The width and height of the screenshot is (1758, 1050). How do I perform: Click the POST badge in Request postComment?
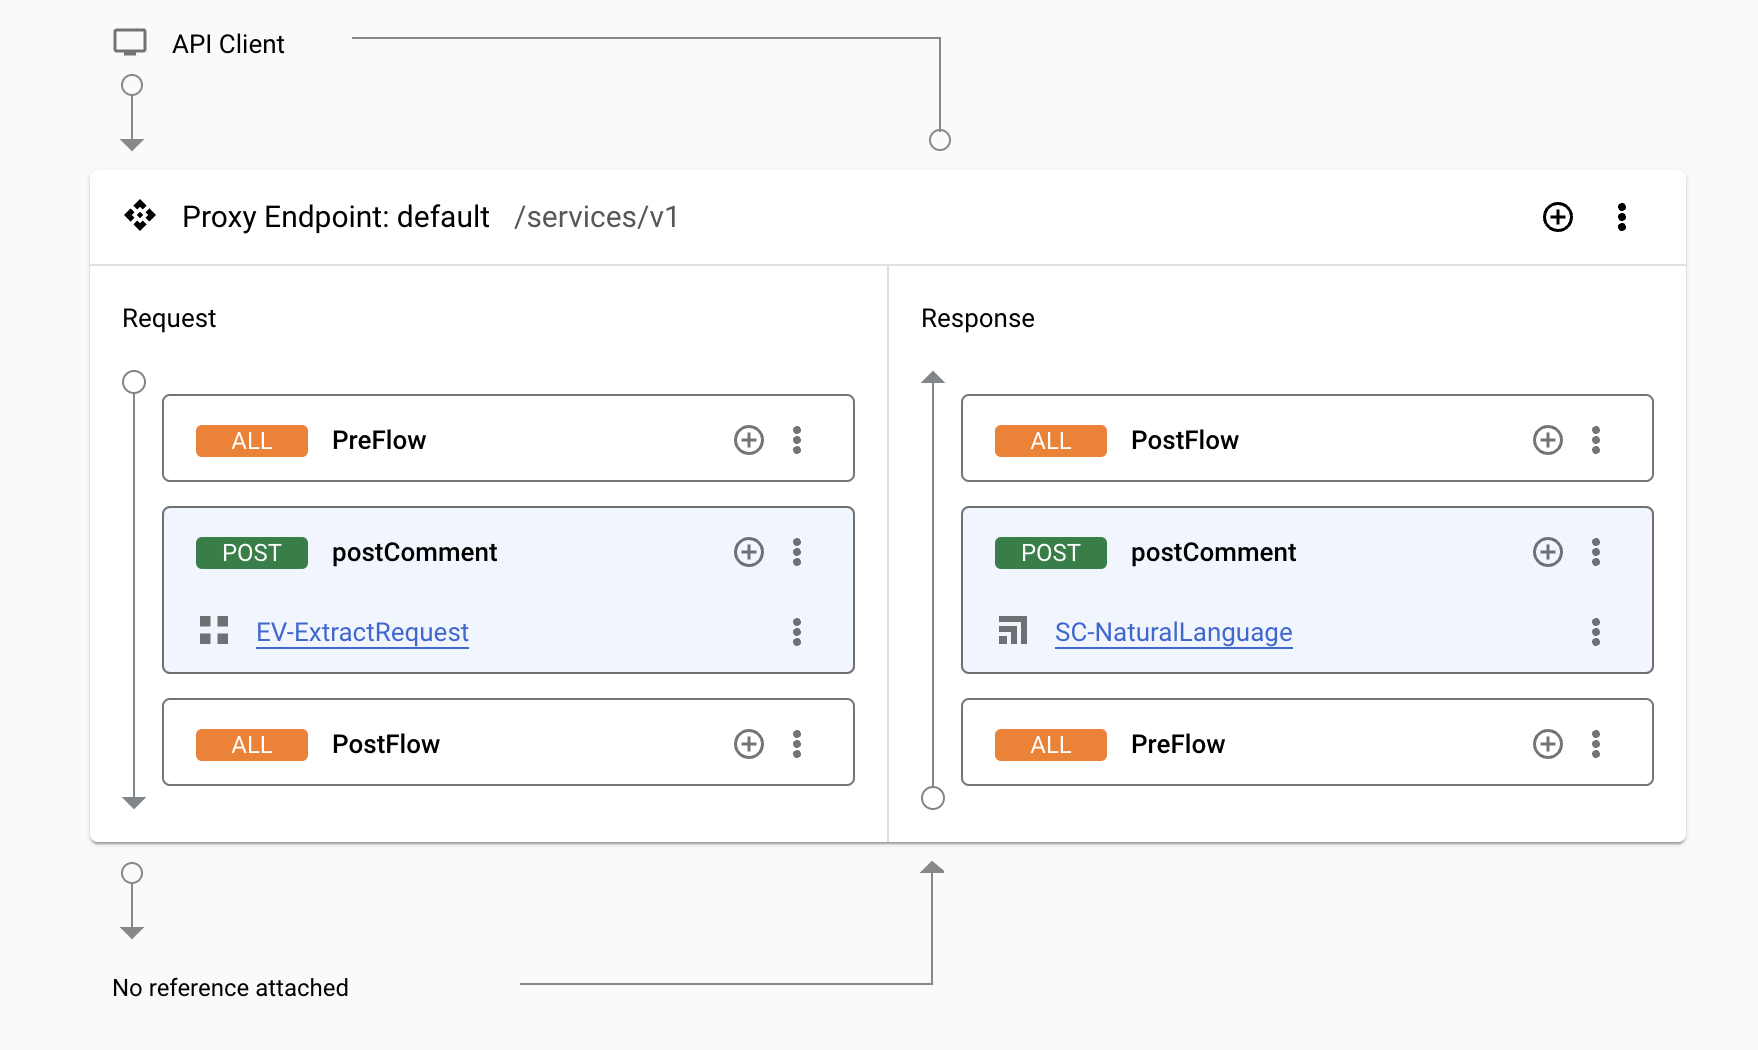click(x=252, y=553)
